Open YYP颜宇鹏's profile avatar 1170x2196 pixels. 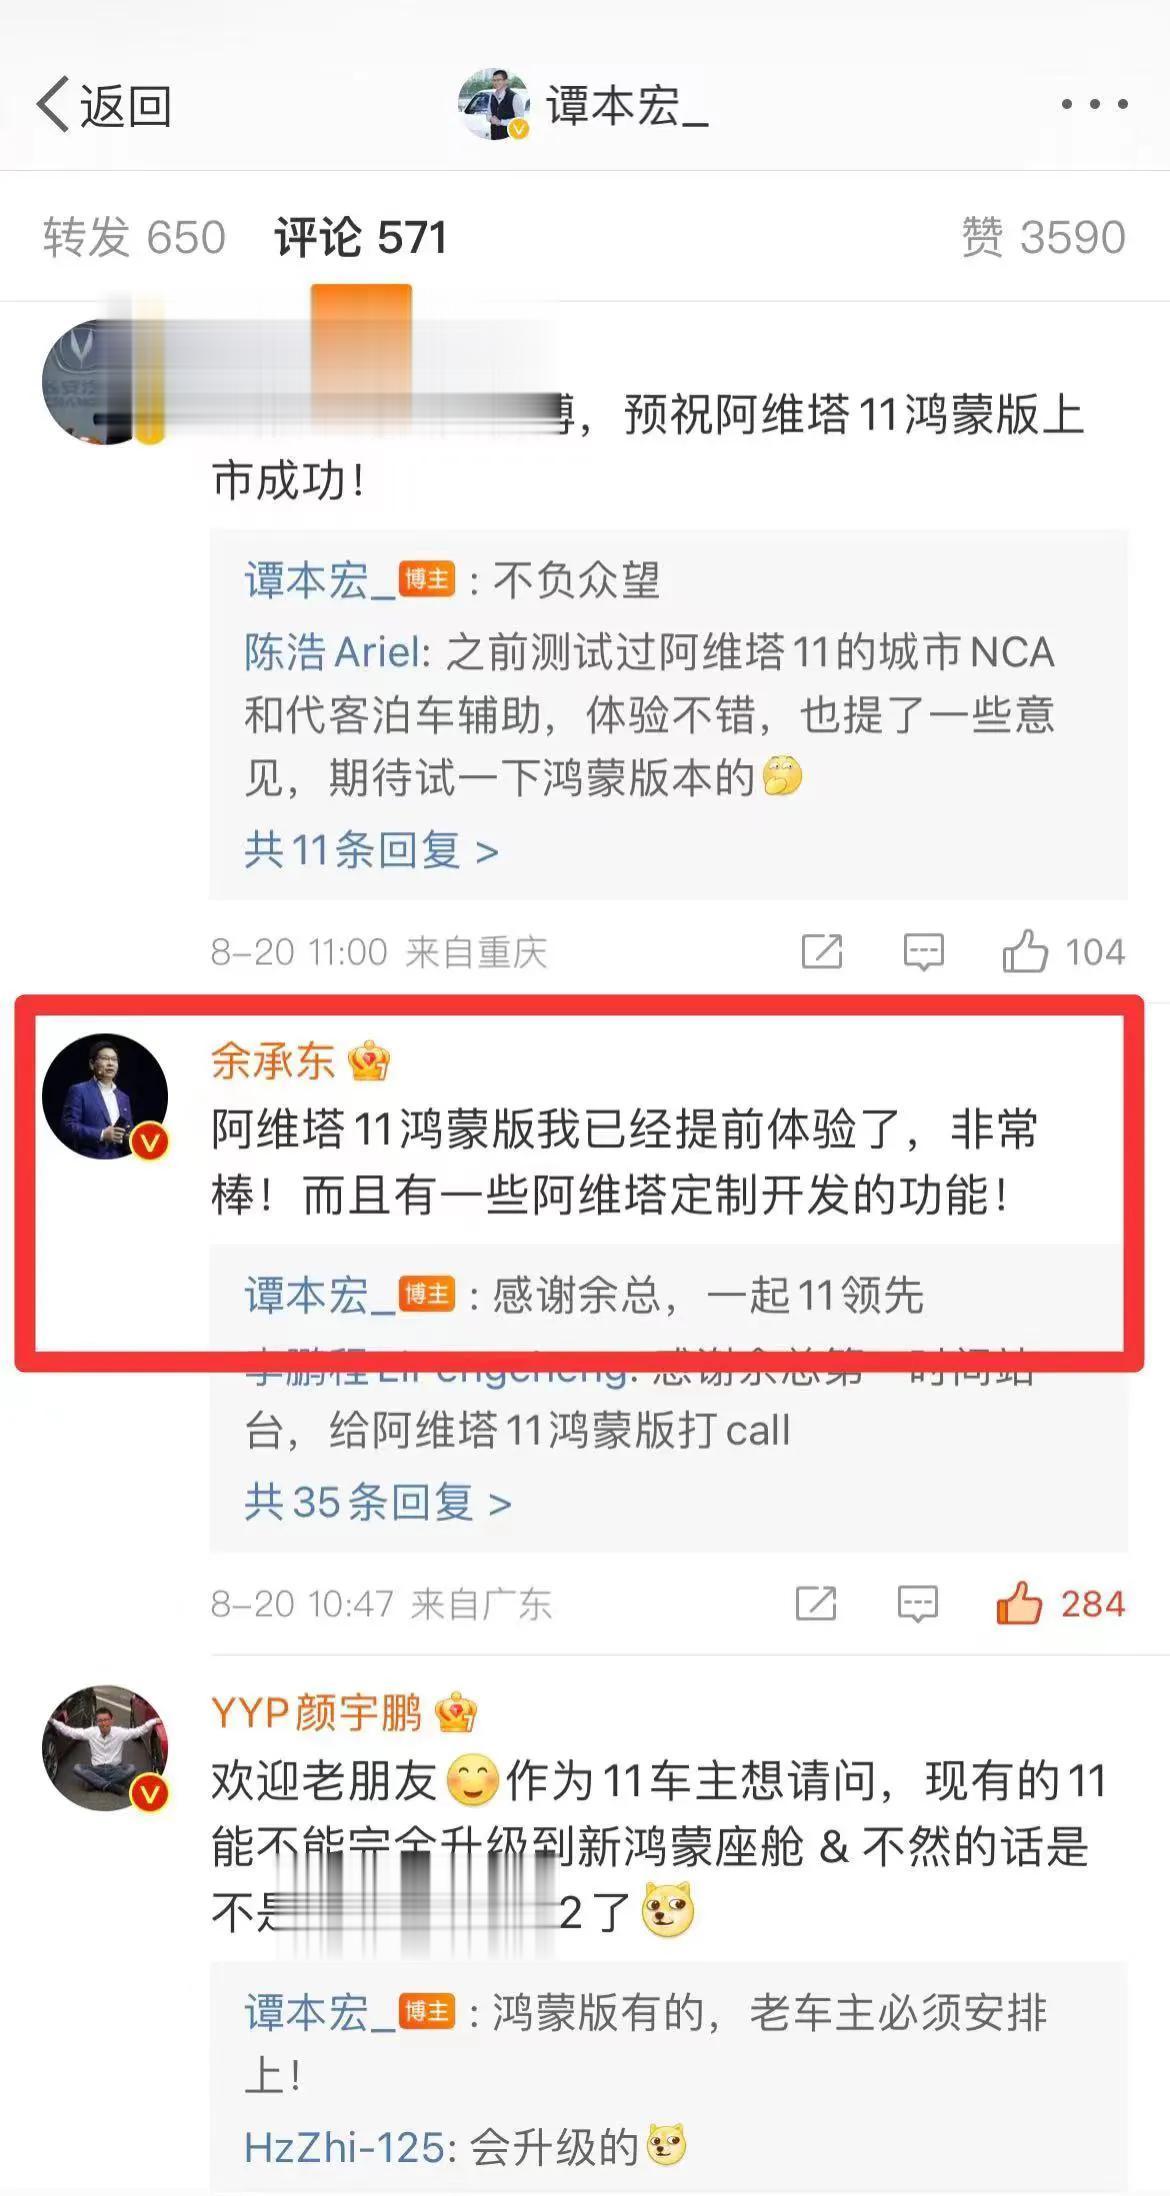click(105, 1748)
